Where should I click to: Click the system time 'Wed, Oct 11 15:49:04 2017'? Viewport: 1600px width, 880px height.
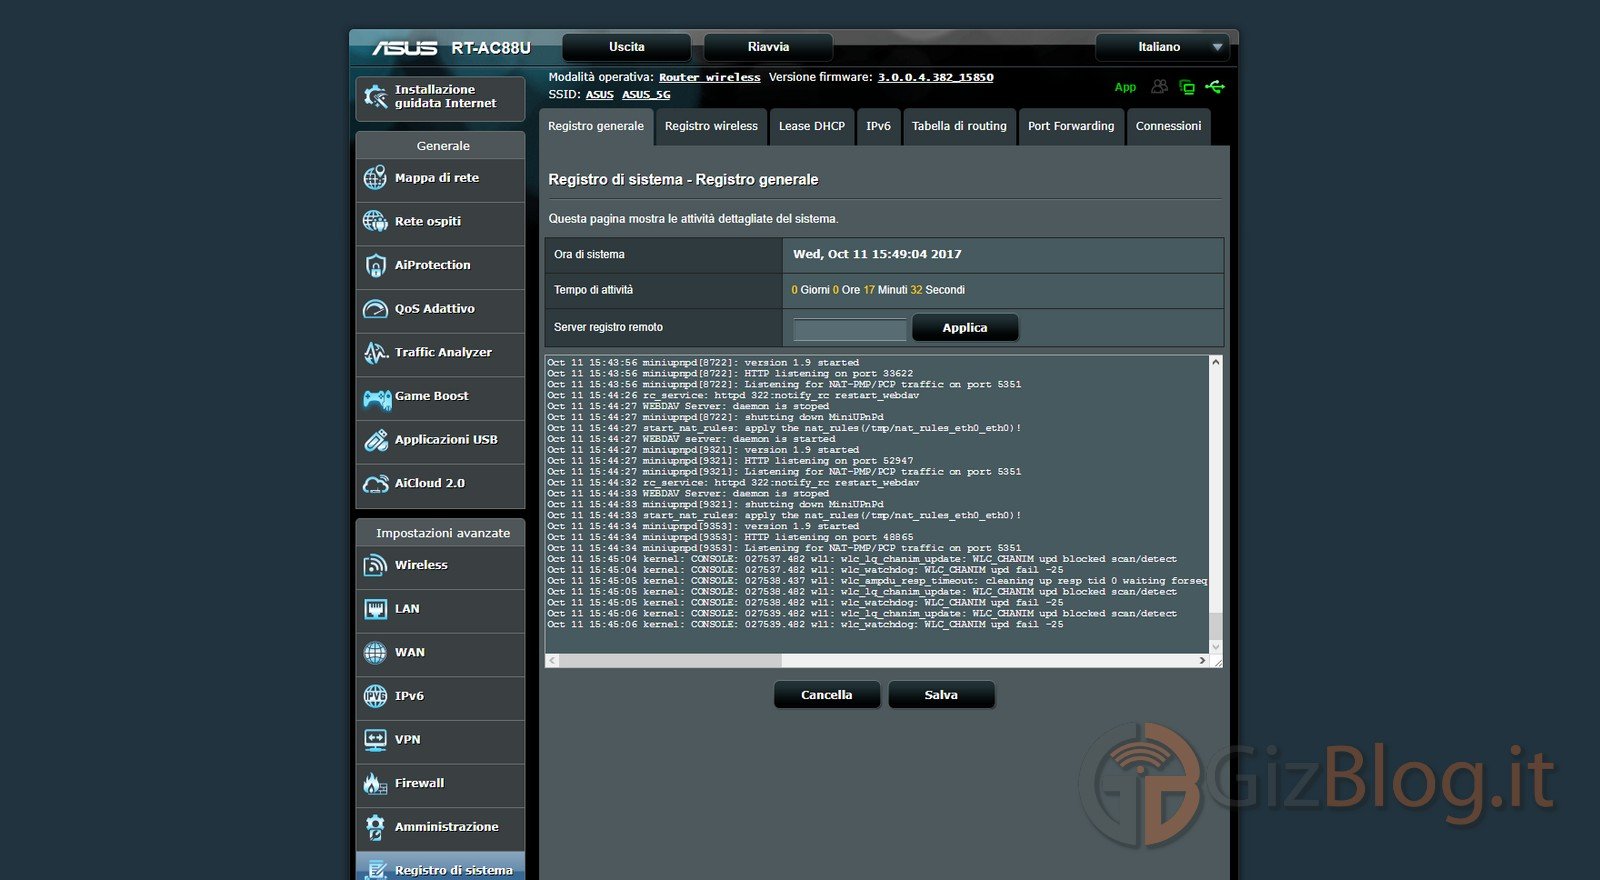[x=877, y=254]
